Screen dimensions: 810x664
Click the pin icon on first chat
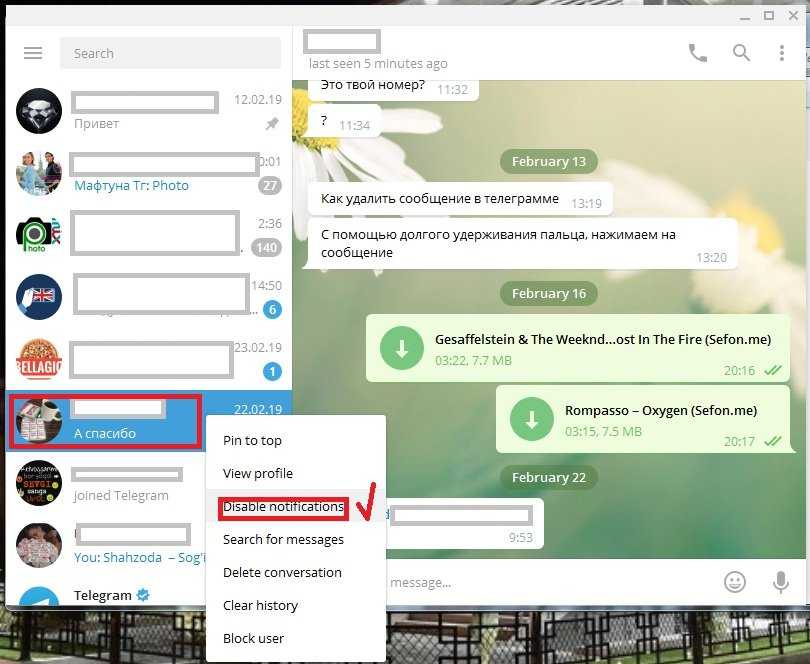tap(272, 123)
